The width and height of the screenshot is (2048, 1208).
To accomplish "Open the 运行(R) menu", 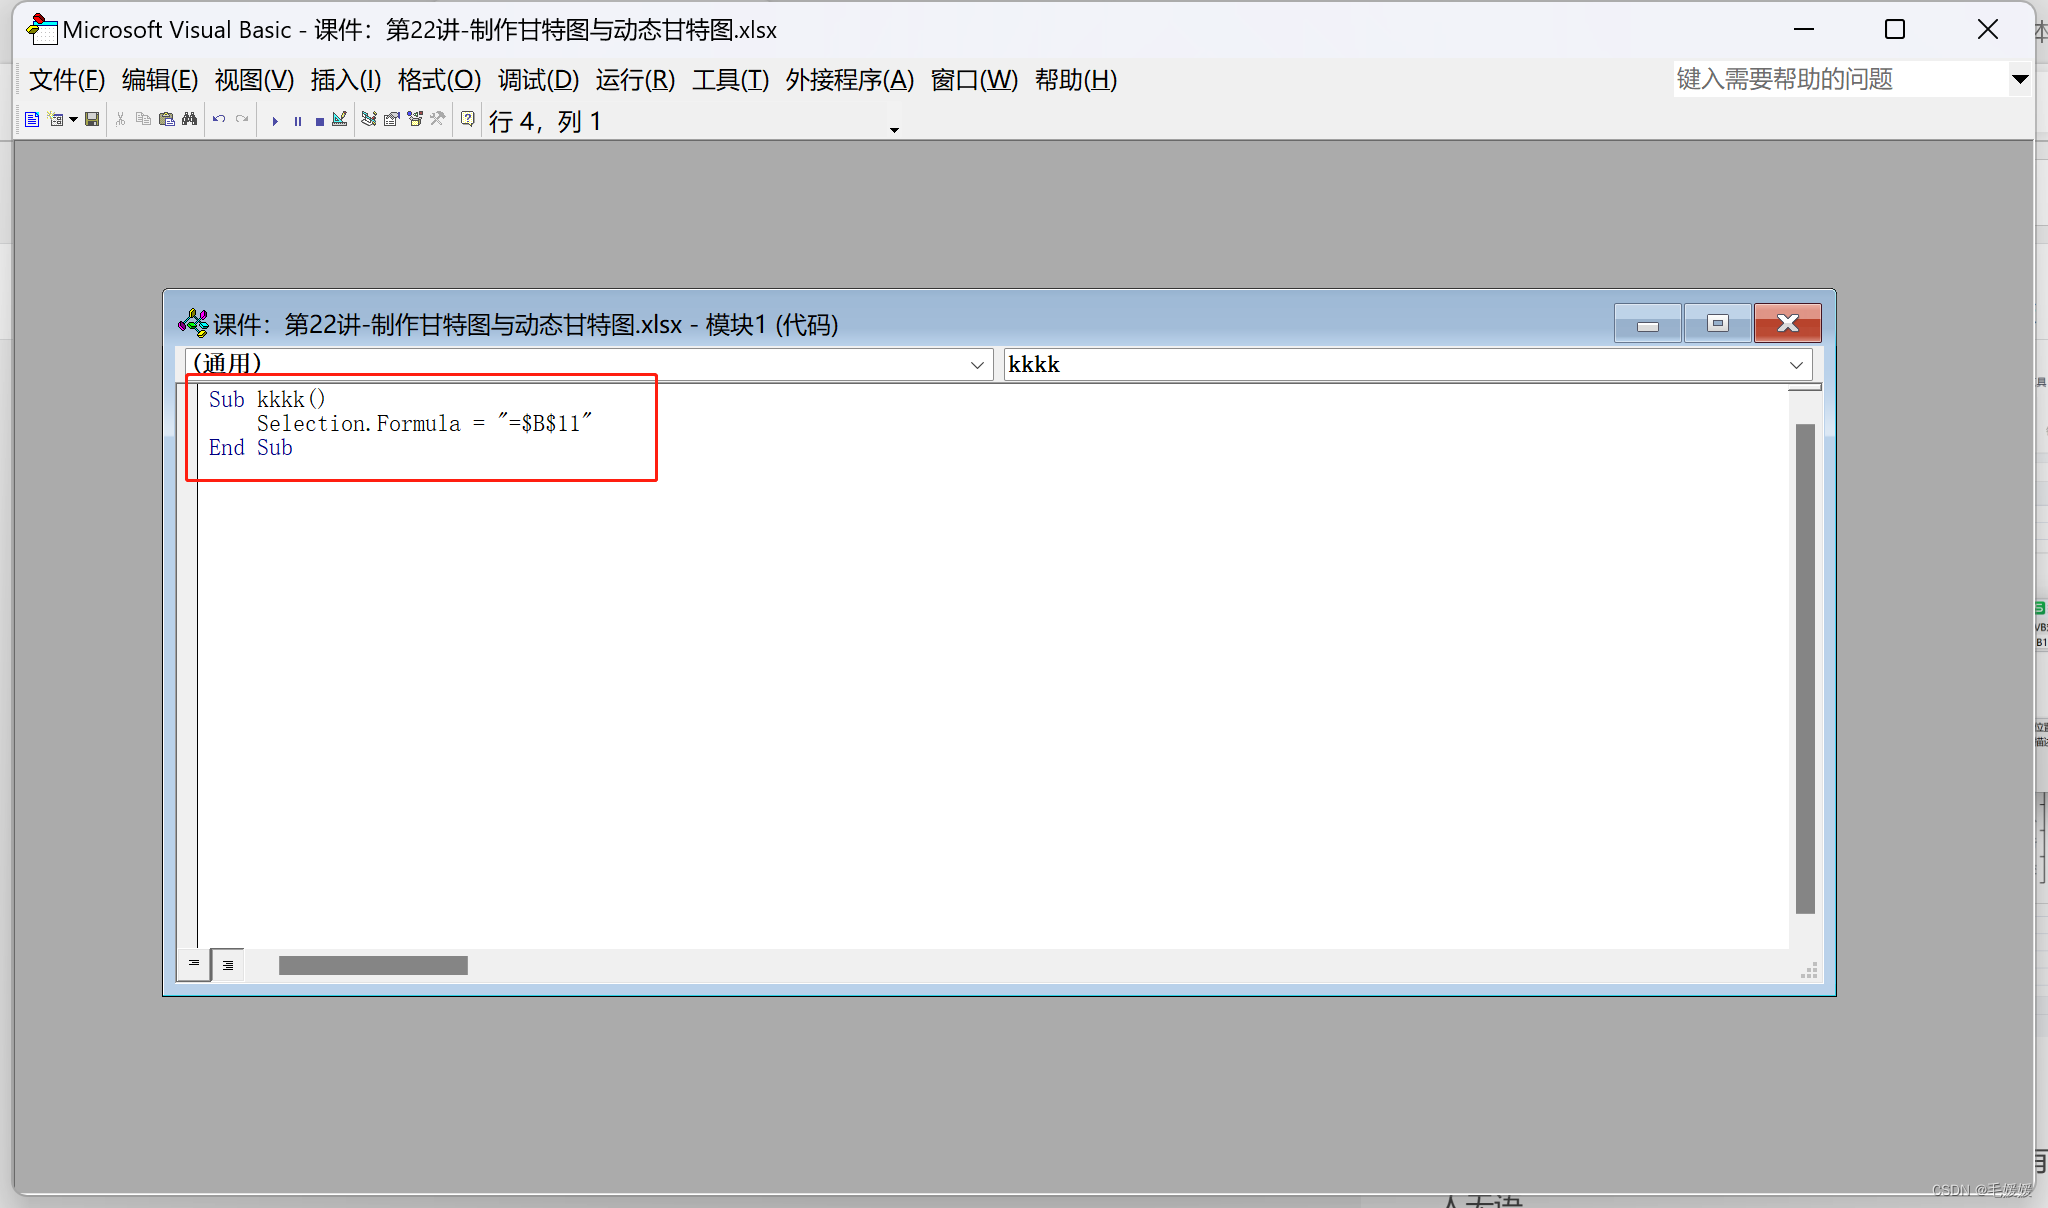I will [635, 80].
